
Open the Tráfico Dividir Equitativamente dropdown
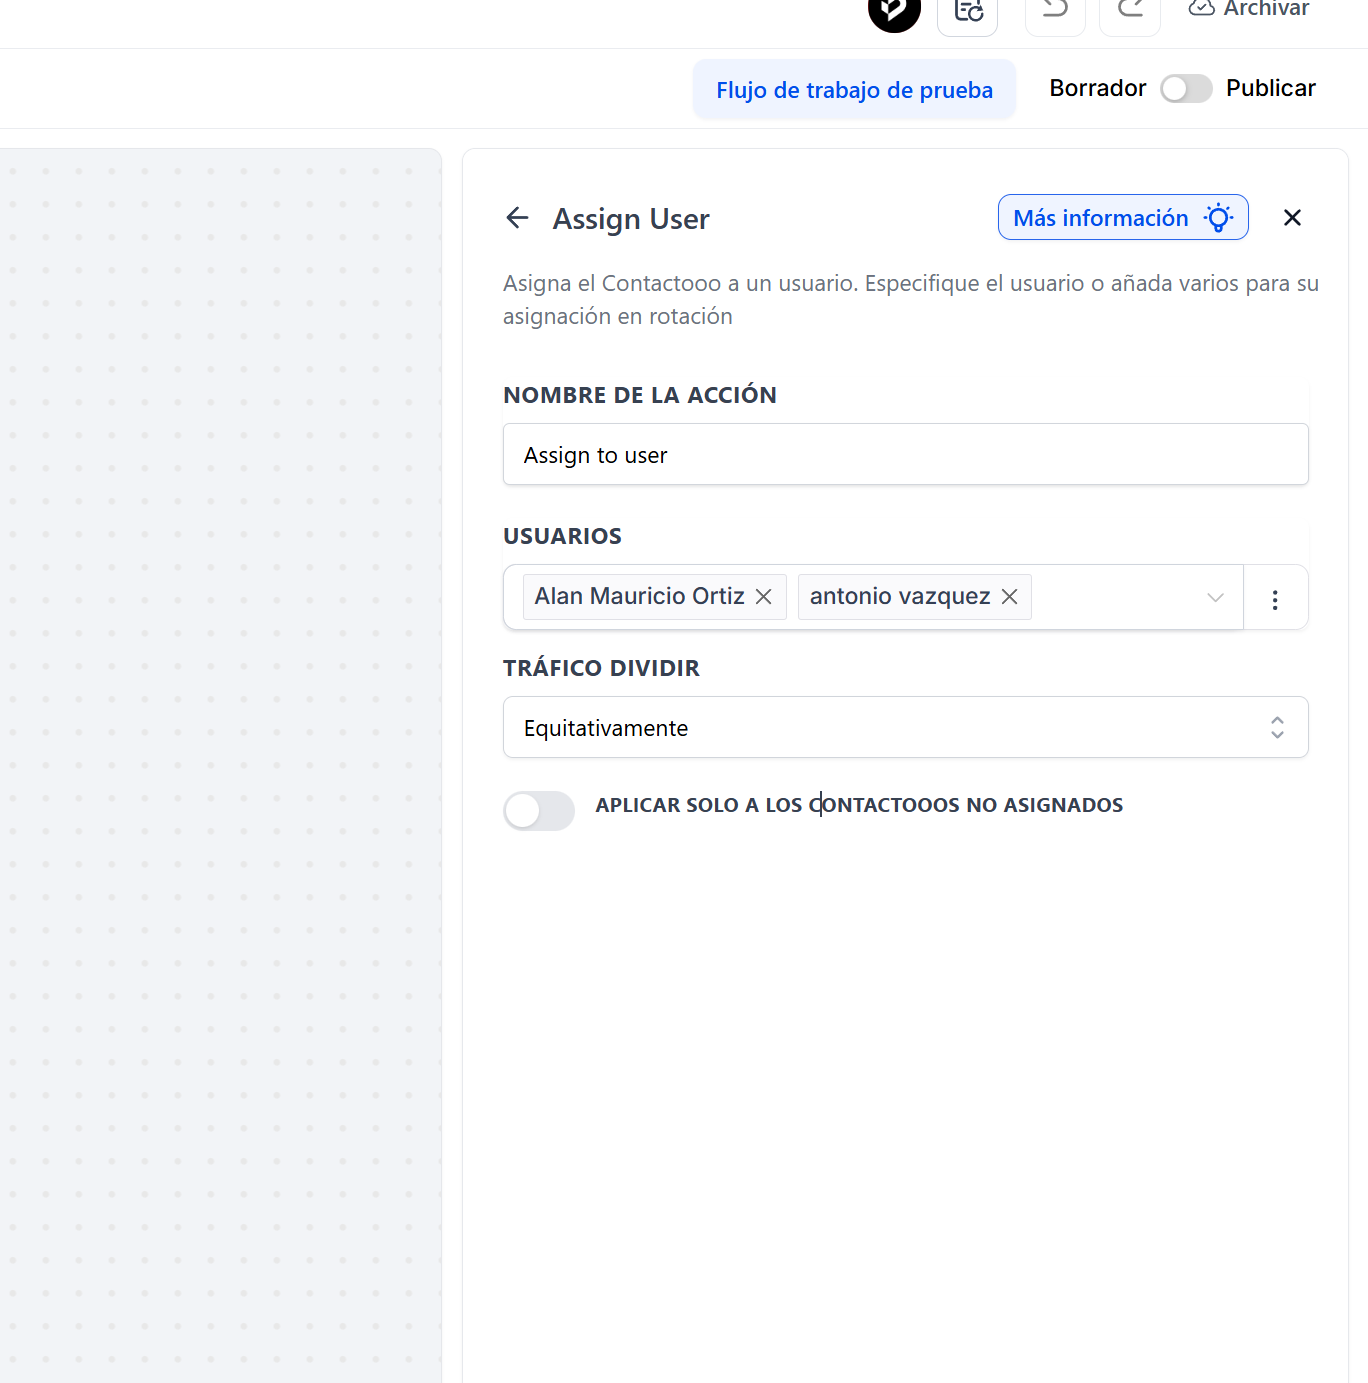[905, 728]
